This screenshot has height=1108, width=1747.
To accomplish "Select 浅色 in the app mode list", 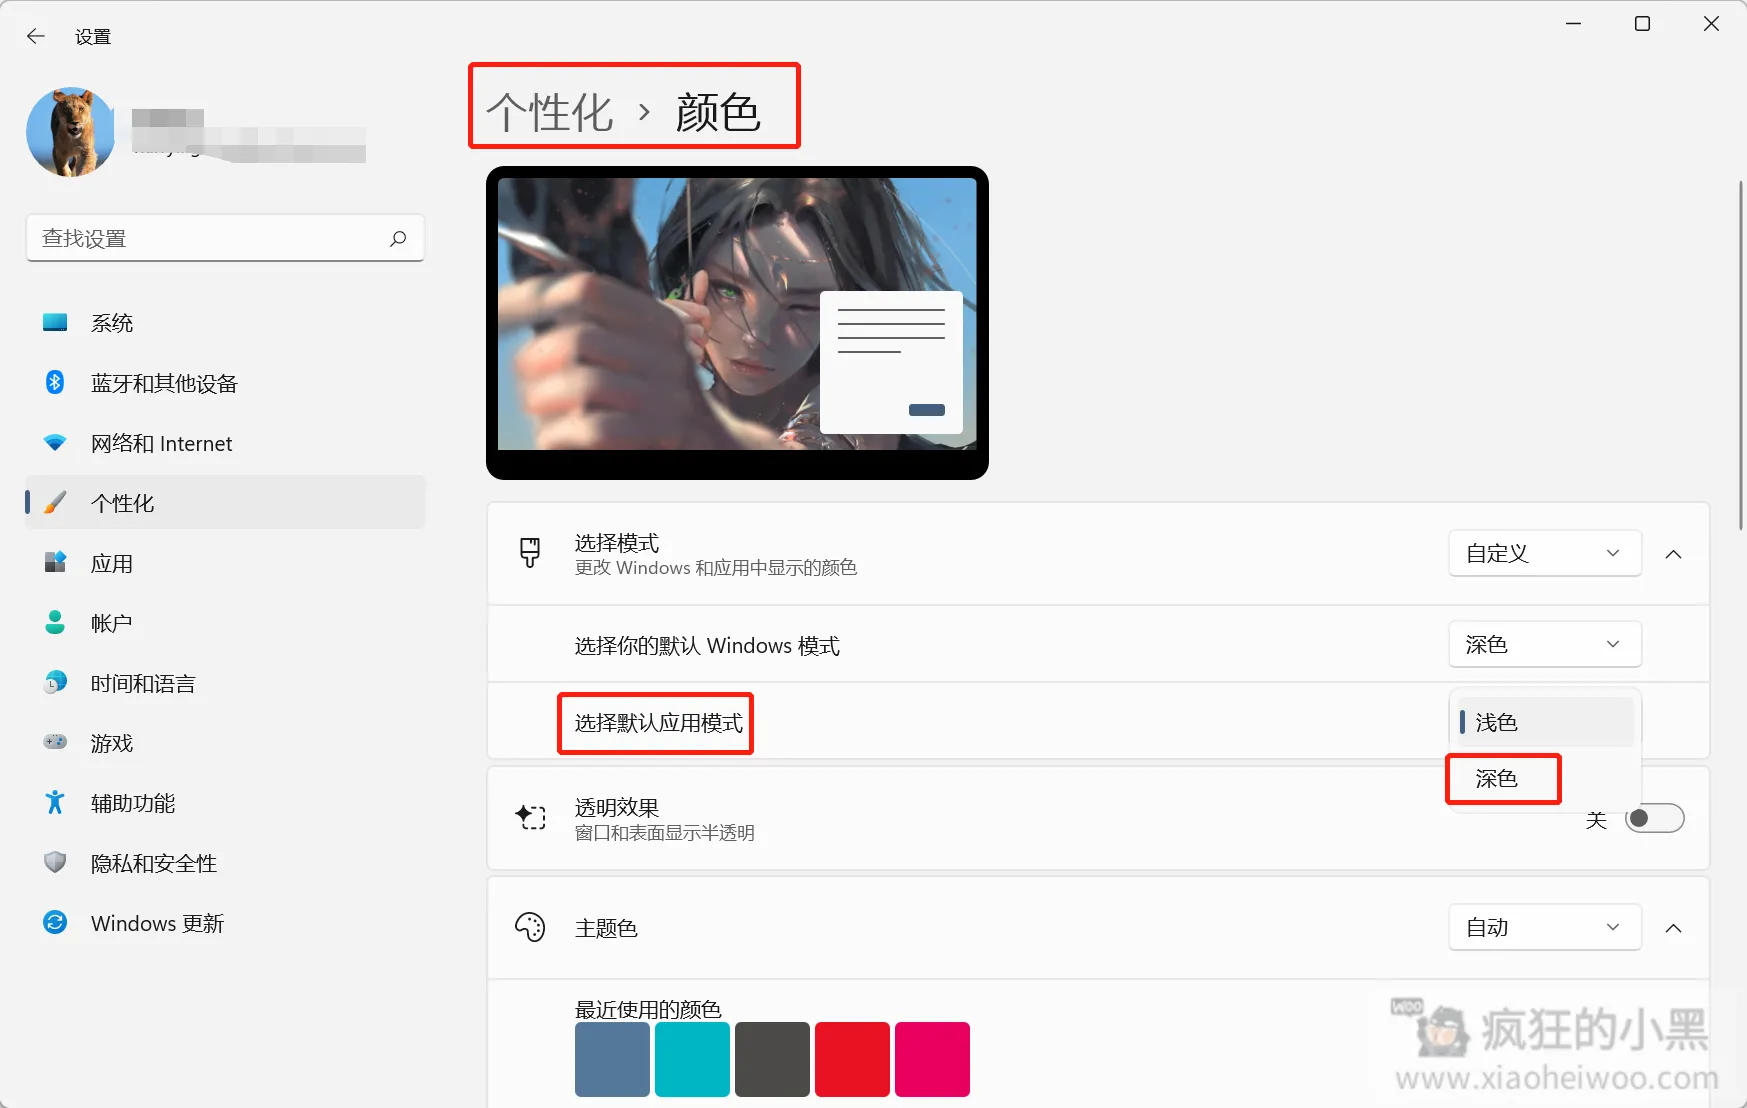I will 1545,722.
